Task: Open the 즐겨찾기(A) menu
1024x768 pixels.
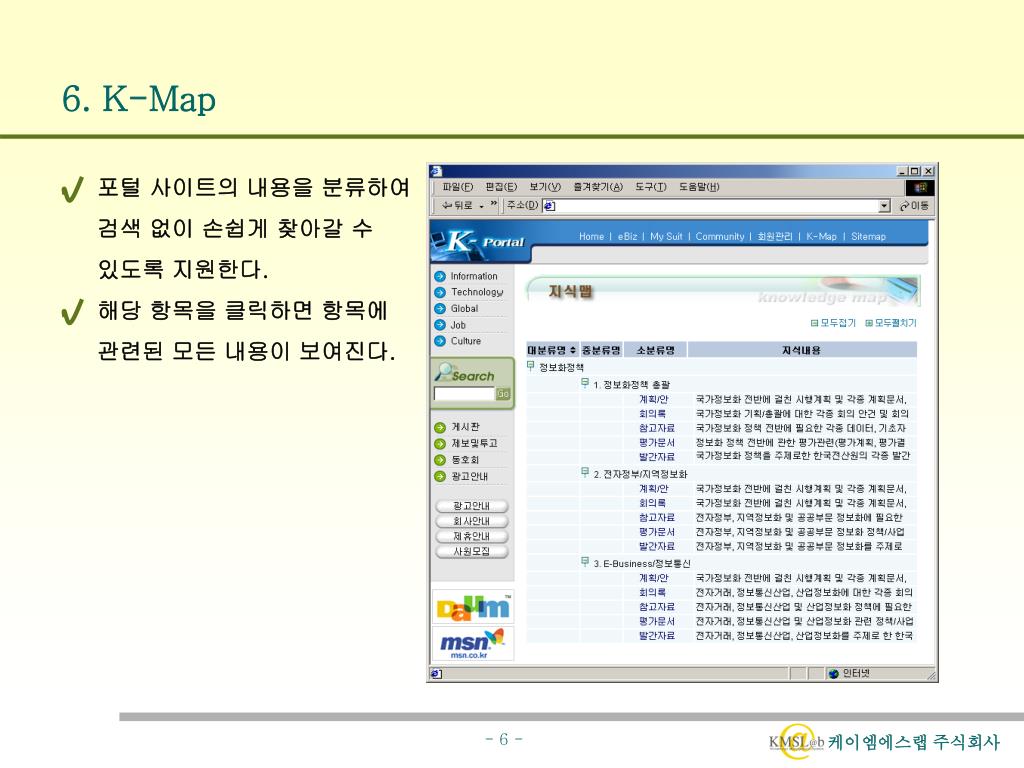Action: point(598,187)
